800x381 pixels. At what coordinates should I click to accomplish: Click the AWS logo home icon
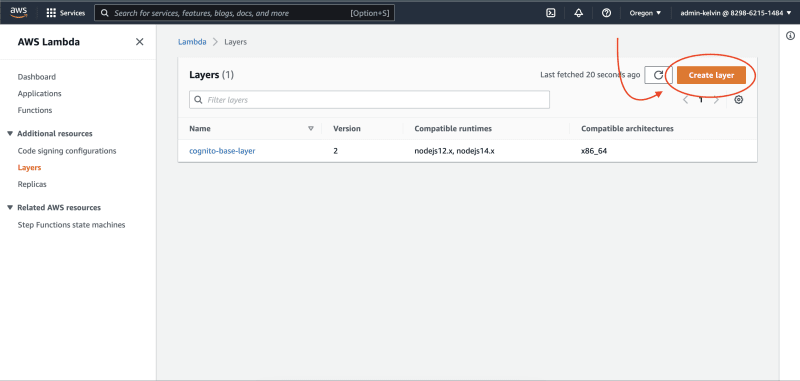[x=19, y=13]
